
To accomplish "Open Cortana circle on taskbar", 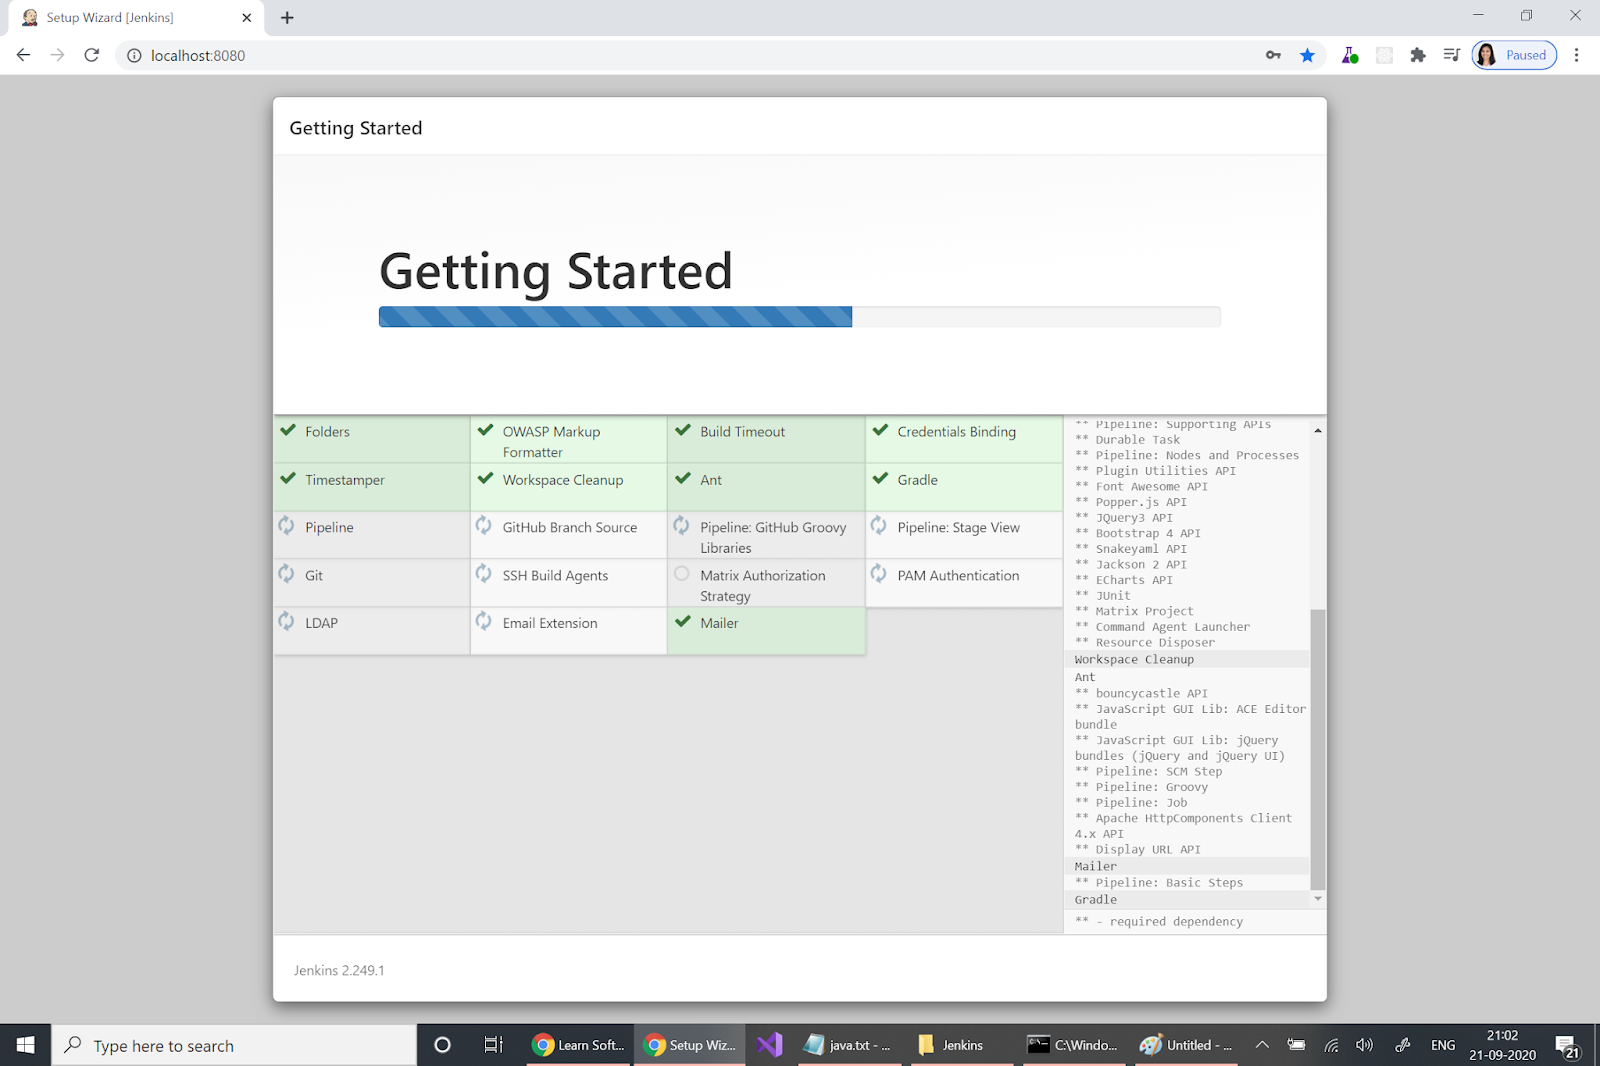I will coord(442,1045).
